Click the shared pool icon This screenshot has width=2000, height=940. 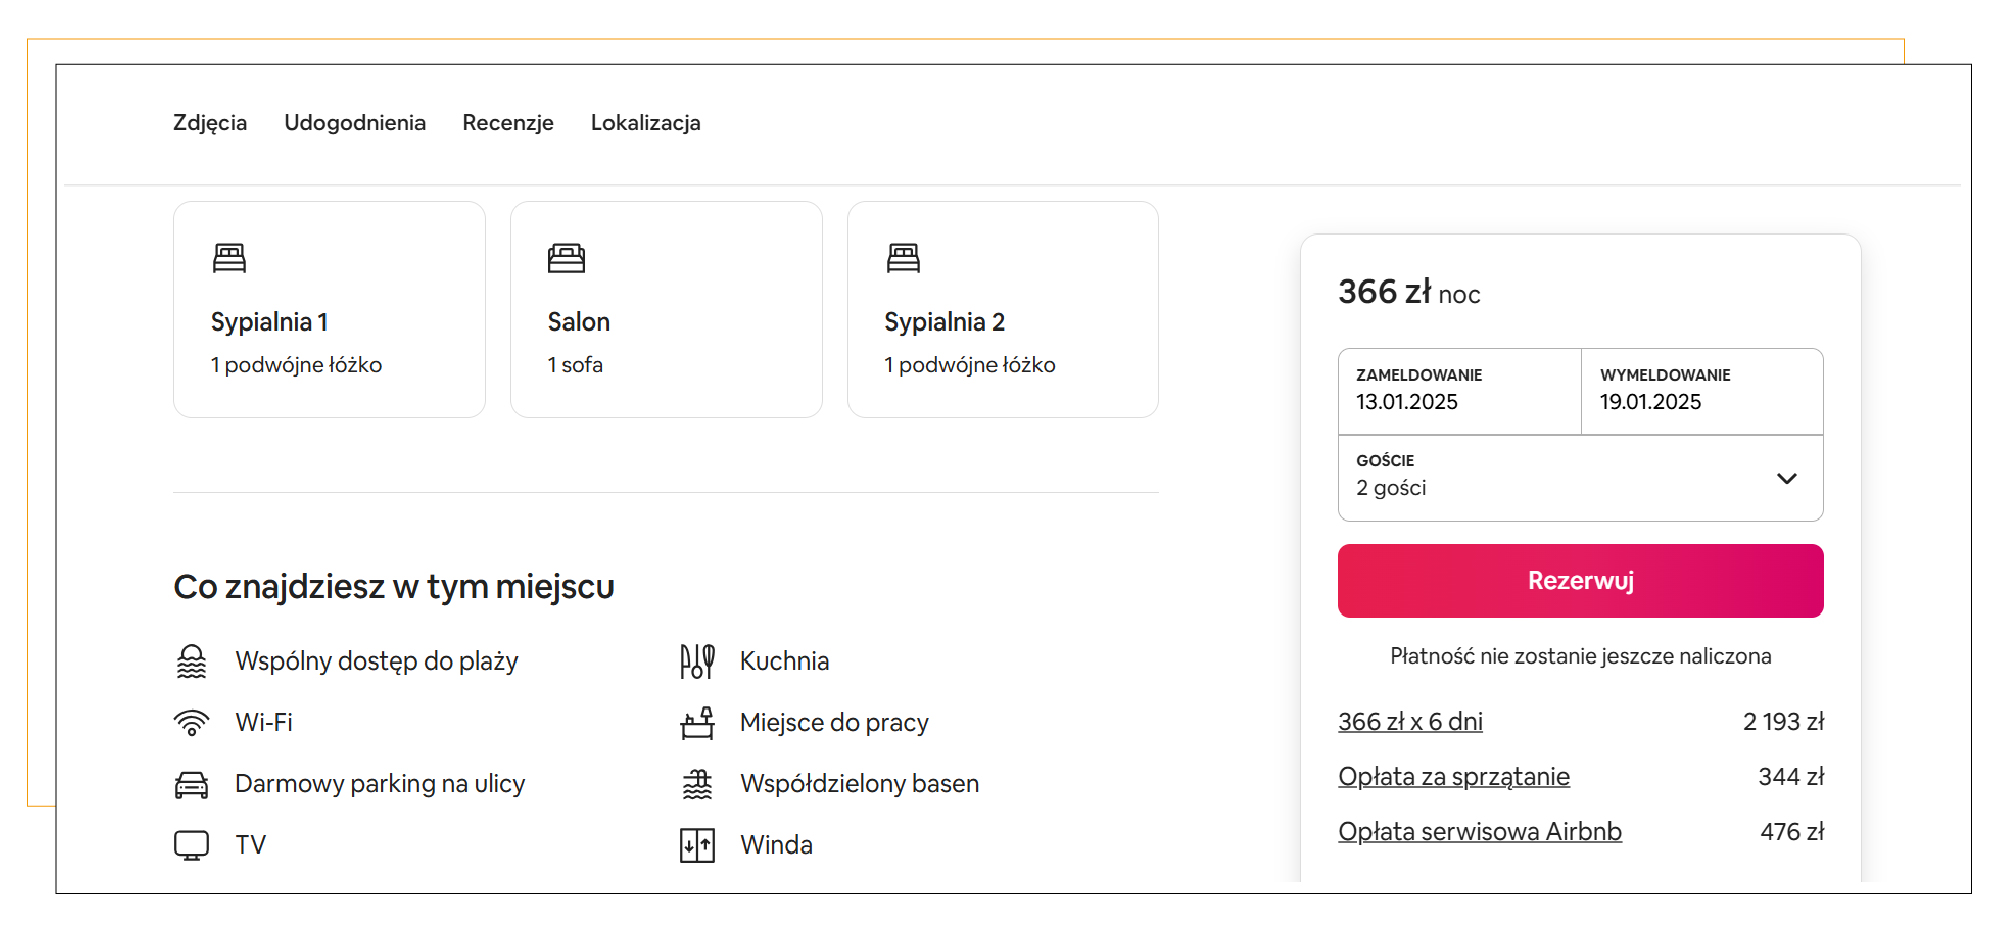point(697,784)
